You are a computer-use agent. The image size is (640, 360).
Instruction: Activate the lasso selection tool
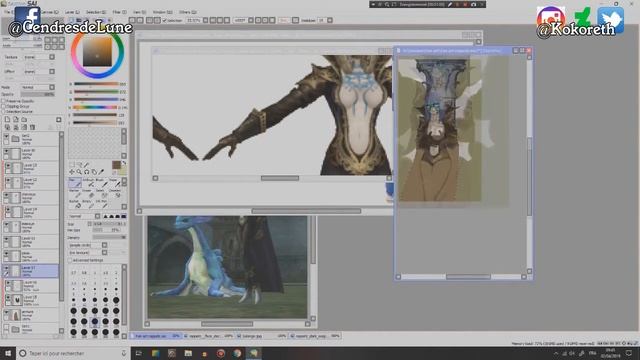coord(79,164)
